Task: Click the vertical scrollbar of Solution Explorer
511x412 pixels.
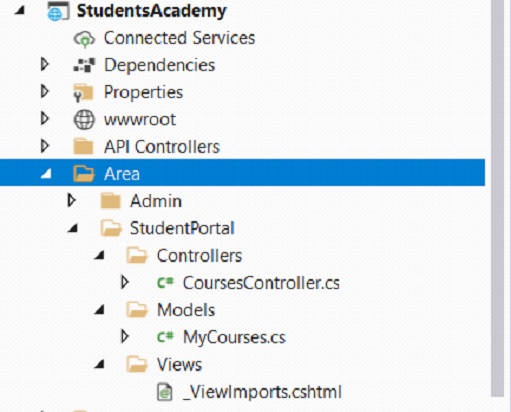Action: [497, 198]
